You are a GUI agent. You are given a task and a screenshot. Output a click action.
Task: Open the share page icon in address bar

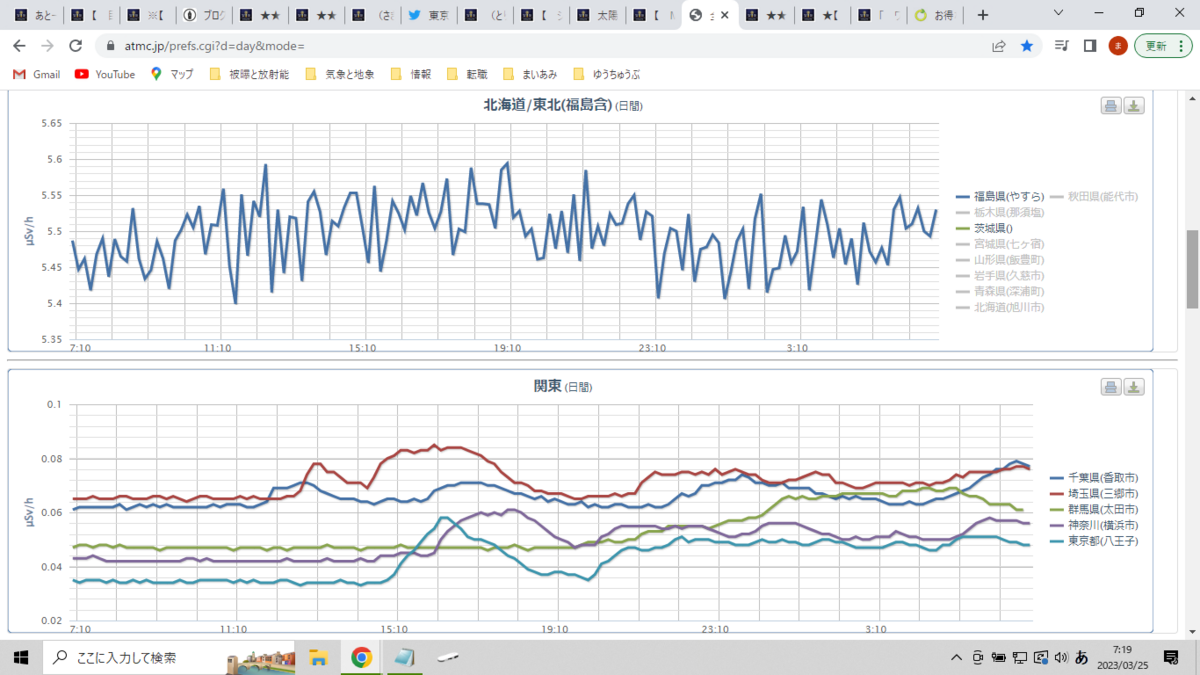pos(998,46)
